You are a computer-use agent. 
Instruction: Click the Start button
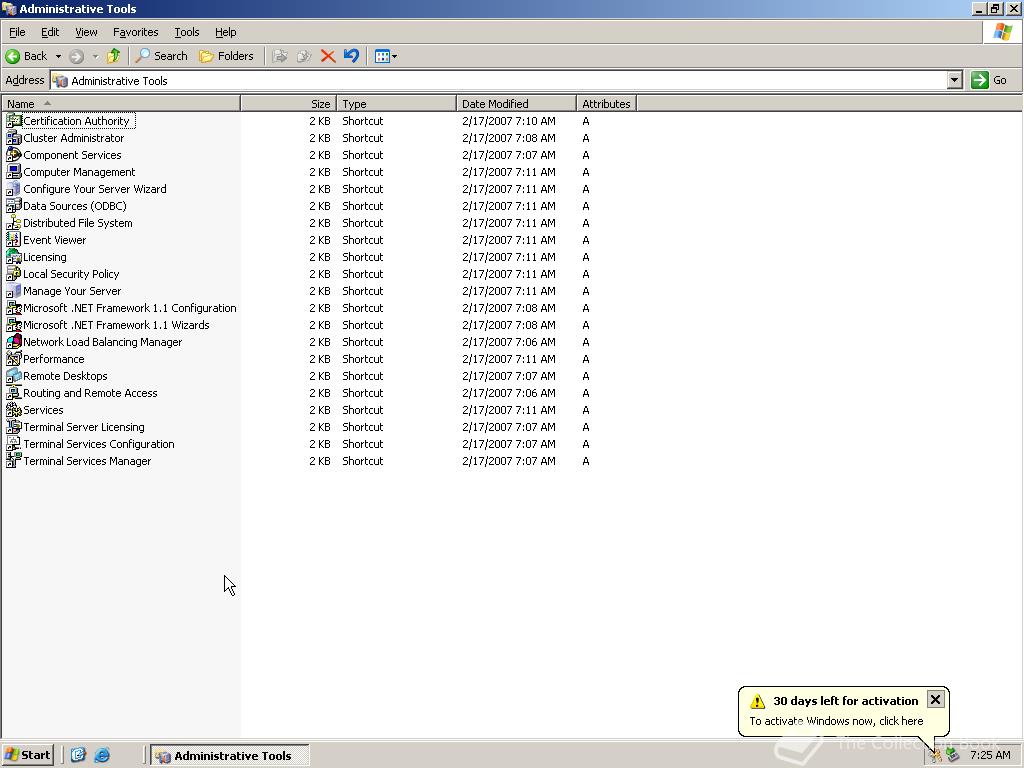coord(27,755)
